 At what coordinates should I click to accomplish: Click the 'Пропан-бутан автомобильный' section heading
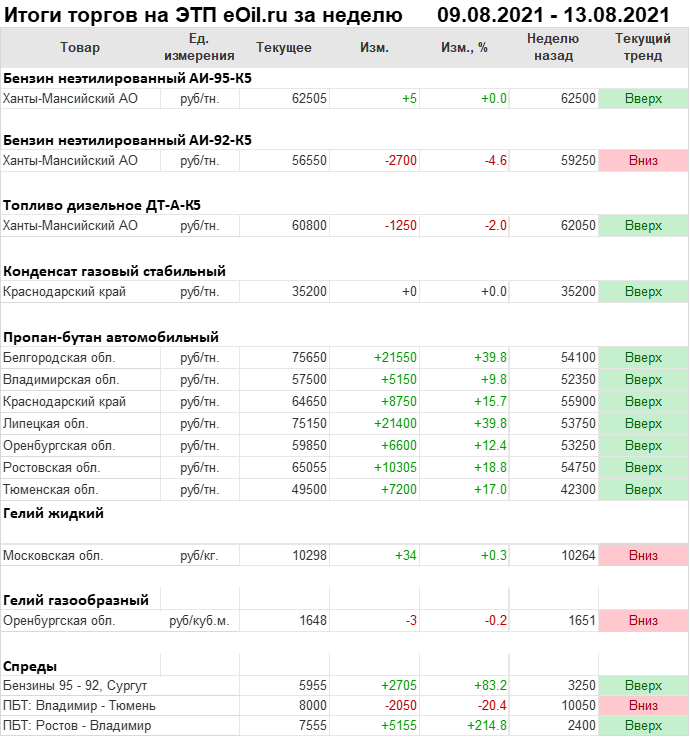(x=111, y=337)
